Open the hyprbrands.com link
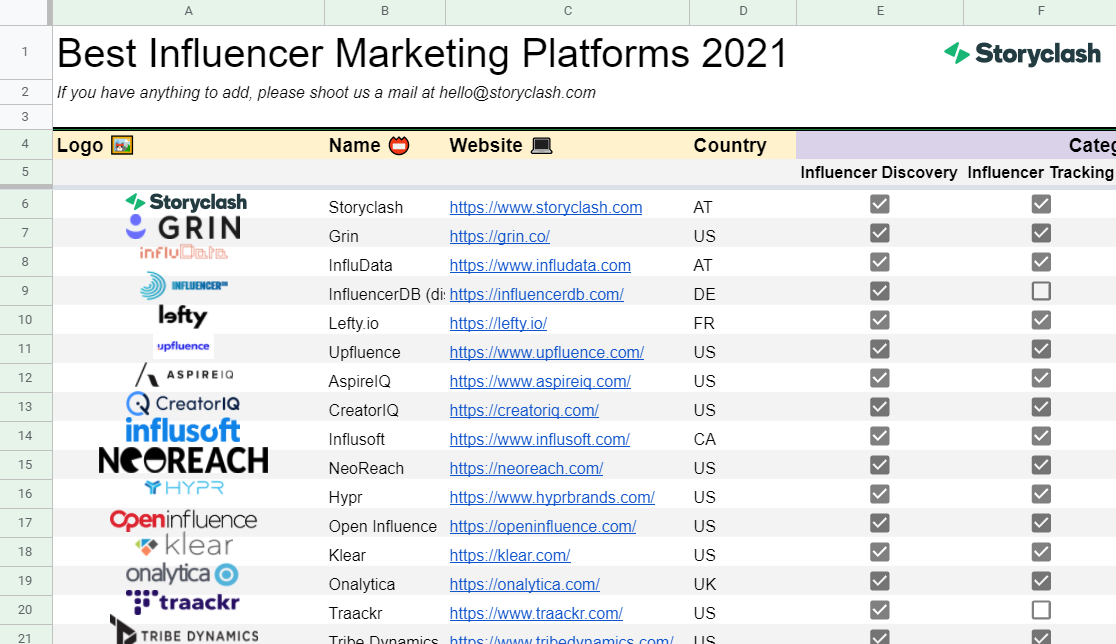The width and height of the screenshot is (1116, 644). (x=552, y=497)
